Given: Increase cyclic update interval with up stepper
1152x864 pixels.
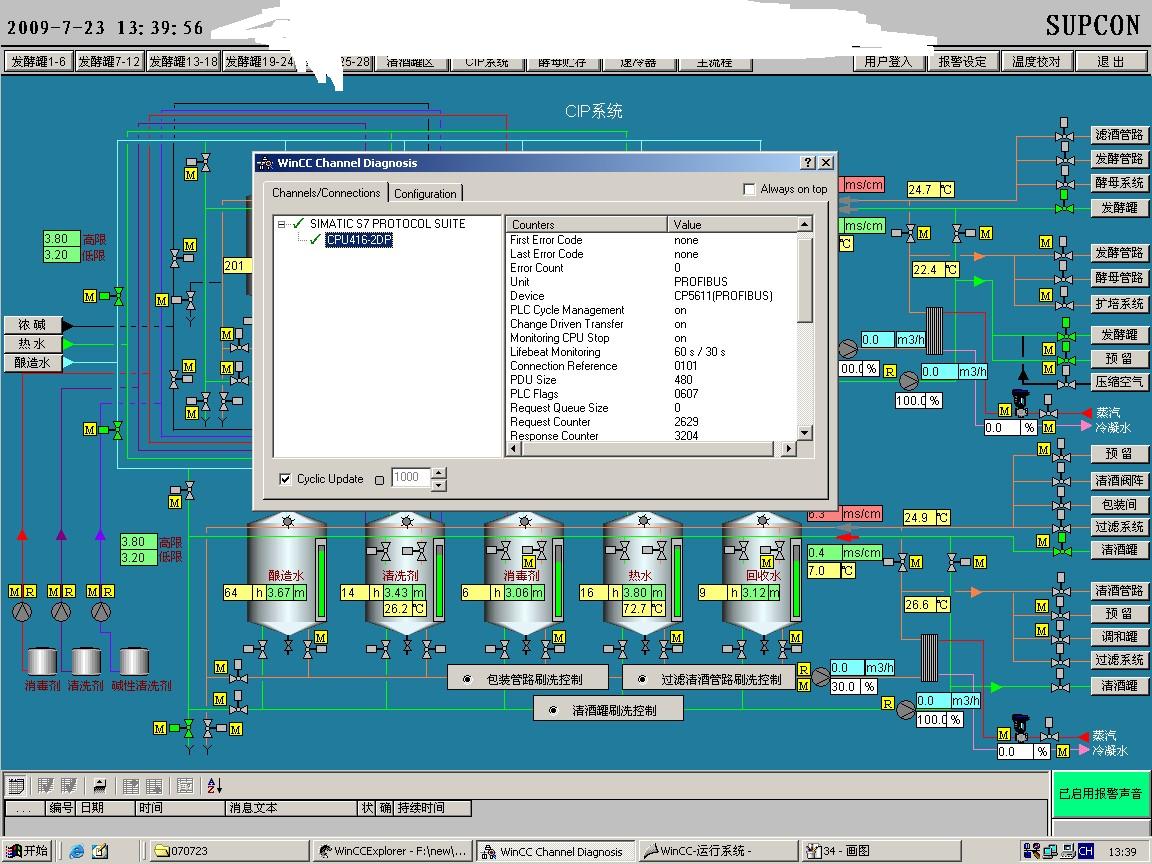Looking at the screenshot, I should 439,472.
